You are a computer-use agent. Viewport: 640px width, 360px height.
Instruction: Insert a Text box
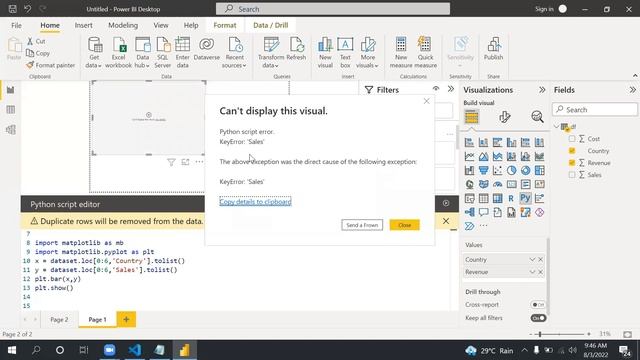[345, 52]
